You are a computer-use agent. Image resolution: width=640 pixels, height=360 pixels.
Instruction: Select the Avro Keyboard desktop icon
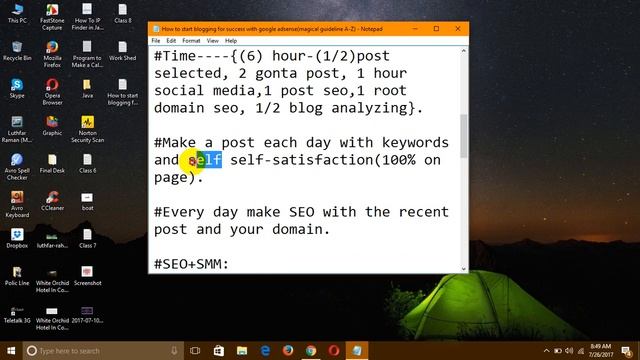coord(17,204)
